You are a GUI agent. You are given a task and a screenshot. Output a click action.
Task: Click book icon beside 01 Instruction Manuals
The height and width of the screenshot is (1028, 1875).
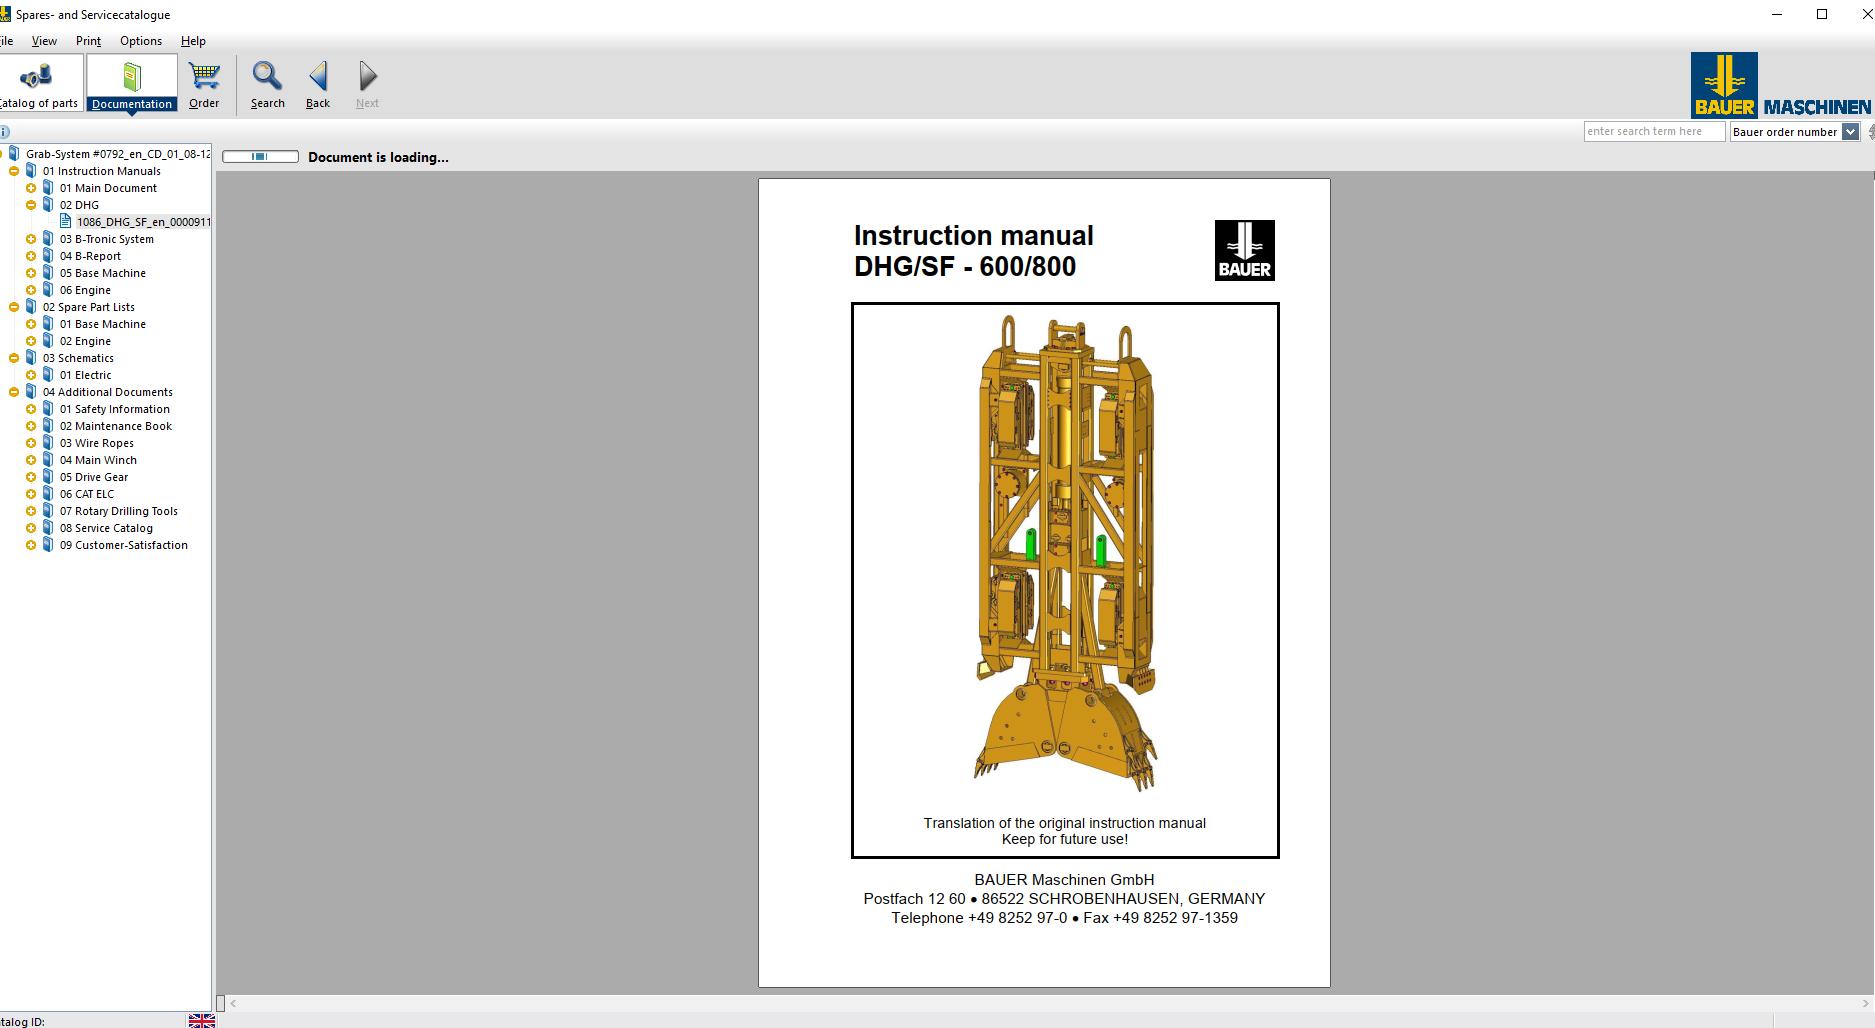pos(31,171)
